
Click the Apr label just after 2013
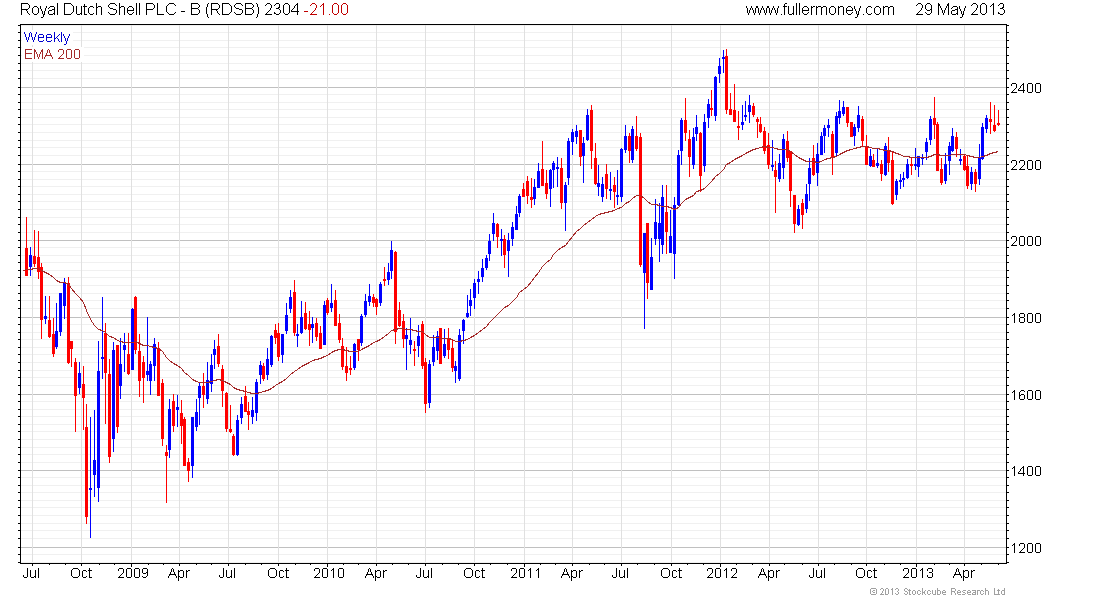pos(964,573)
